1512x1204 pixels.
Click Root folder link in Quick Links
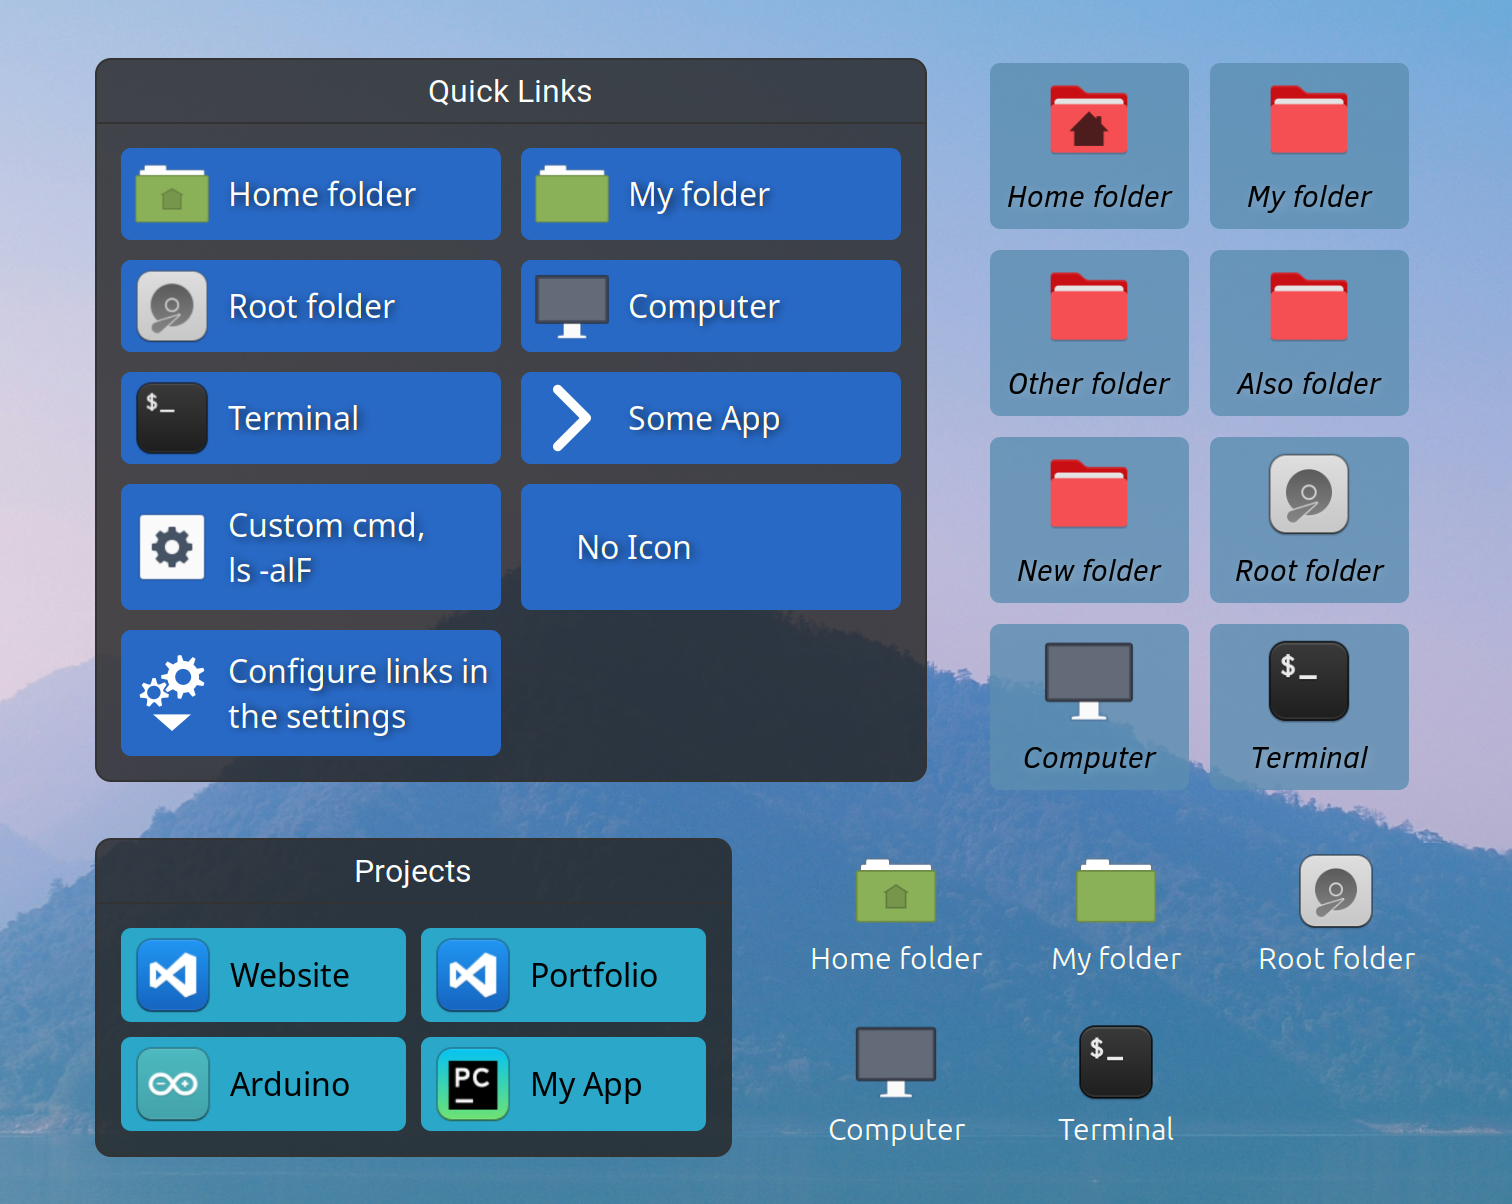311,306
